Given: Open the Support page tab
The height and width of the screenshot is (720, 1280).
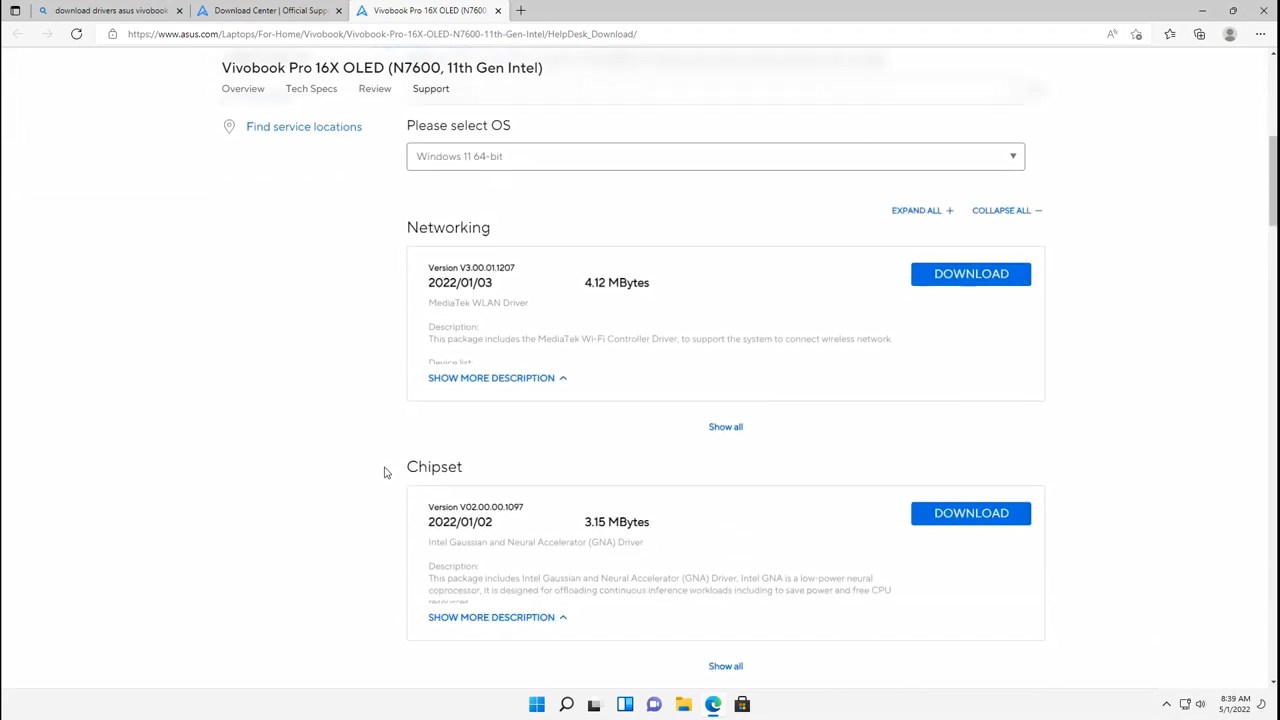Looking at the screenshot, I should click(431, 89).
